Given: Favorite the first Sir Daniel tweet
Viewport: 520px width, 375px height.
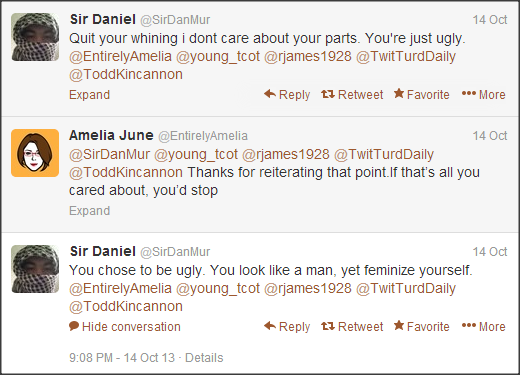Looking at the screenshot, I should [x=422, y=95].
